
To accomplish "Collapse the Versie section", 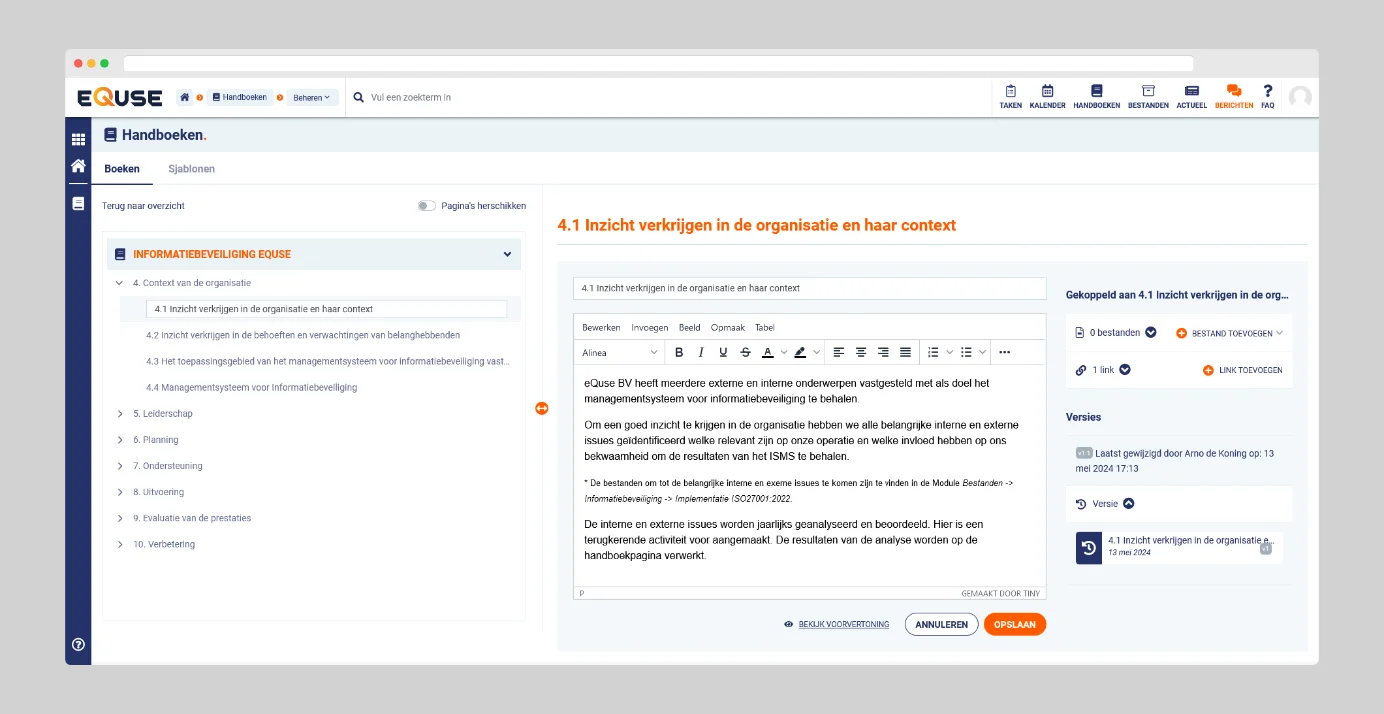I will pyautogui.click(x=1129, y=504).
